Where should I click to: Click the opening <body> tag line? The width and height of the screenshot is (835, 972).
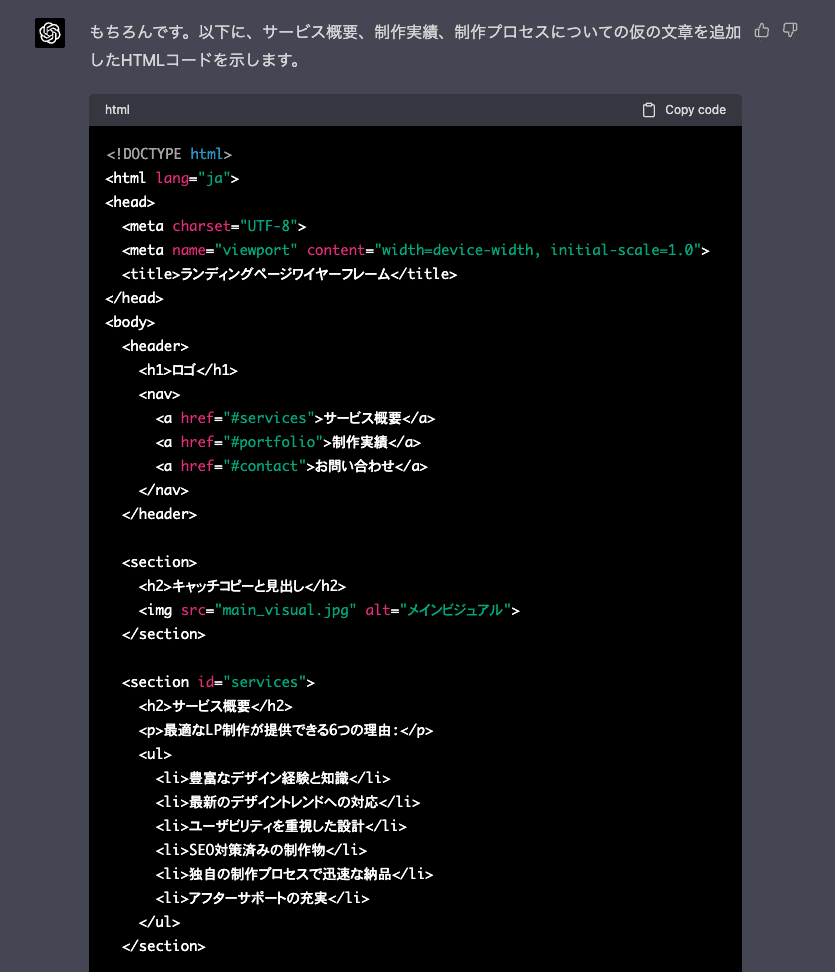click(130, 322)
